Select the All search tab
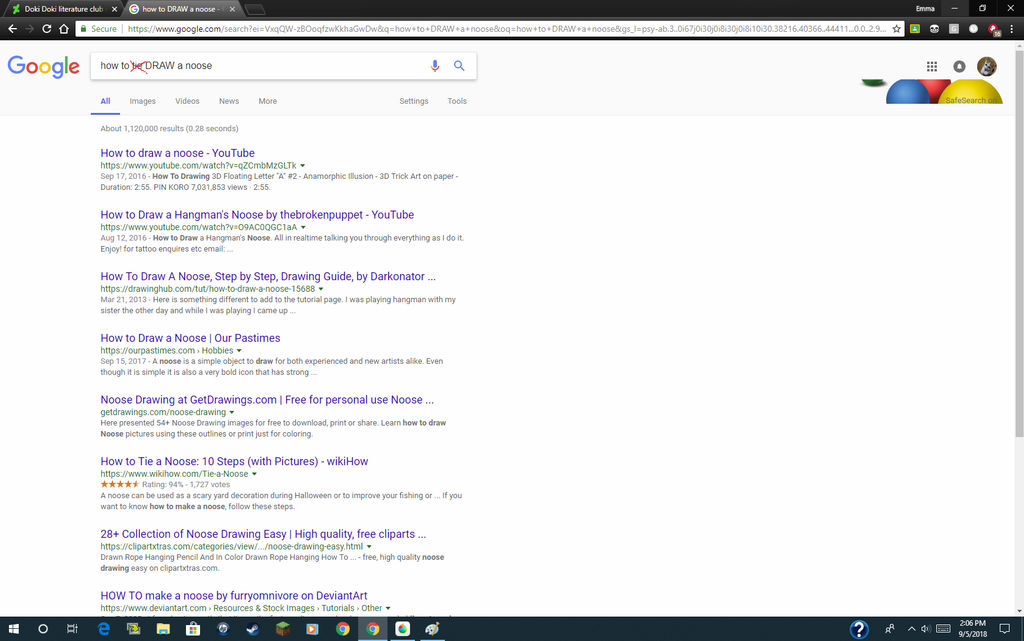Viewport: 1024px width, 641px height. click(105, 101)
